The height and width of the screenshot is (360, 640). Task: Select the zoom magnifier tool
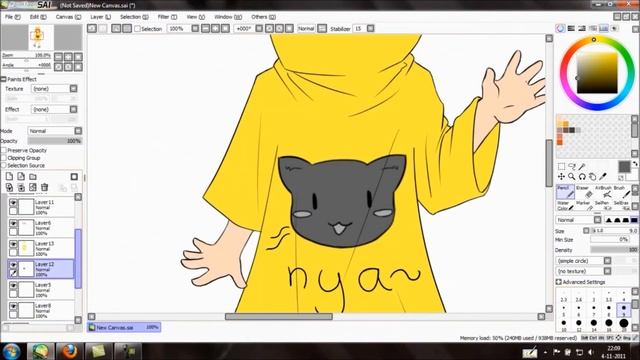tap(572, 177)
